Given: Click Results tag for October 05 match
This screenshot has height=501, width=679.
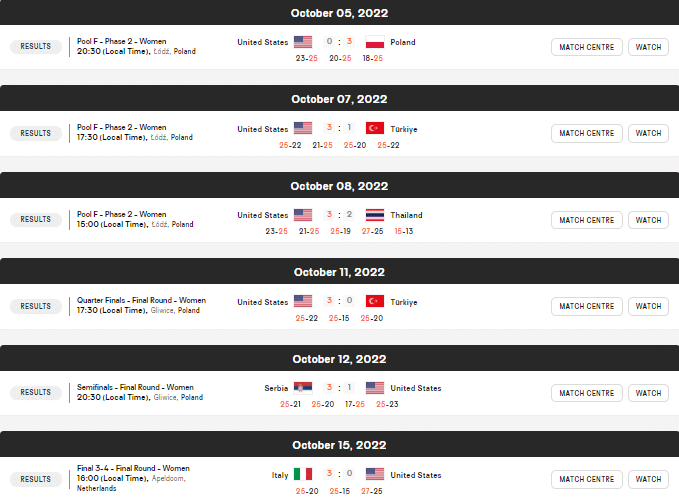Looking at the screenshot, I should (36, 47).
